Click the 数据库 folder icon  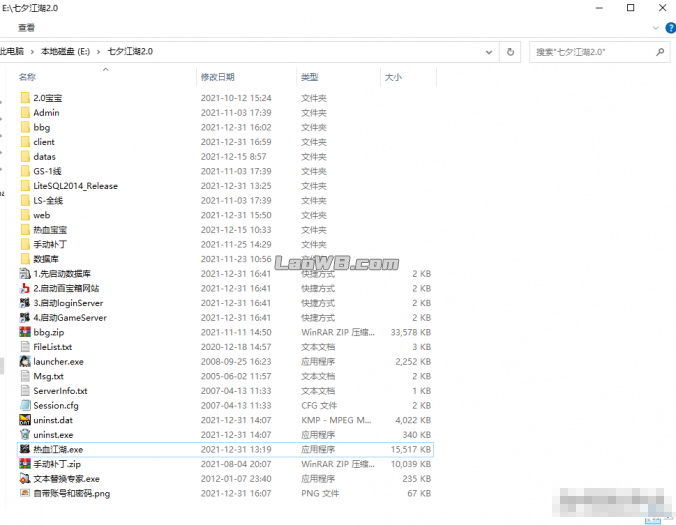point(25,259)
